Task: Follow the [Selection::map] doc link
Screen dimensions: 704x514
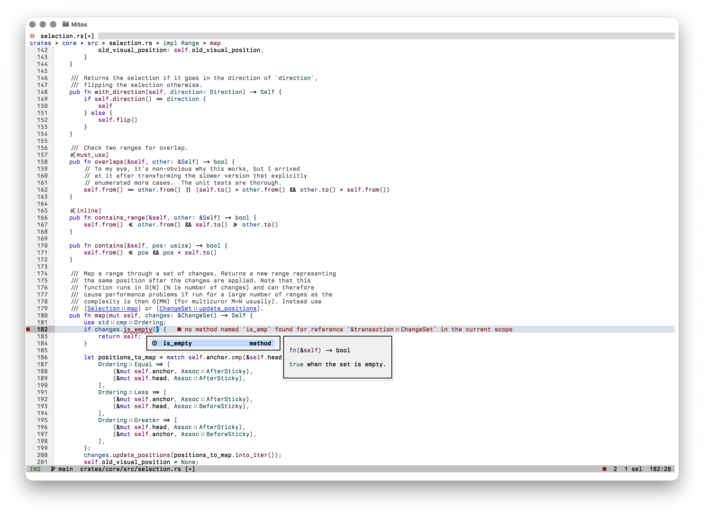Action: 112,308
